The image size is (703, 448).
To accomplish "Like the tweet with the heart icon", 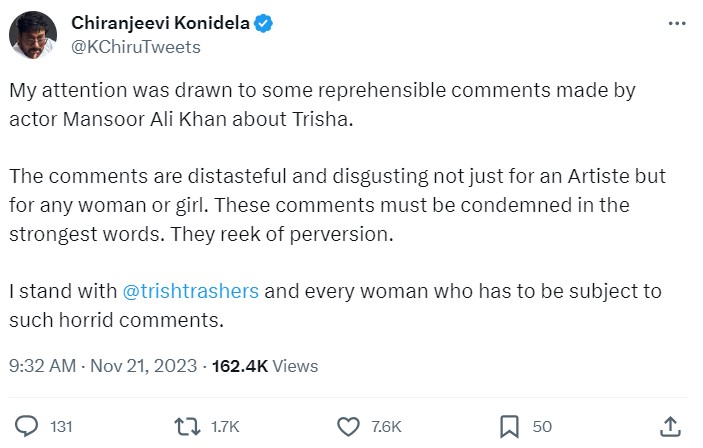I will click(x=348, y=426).
